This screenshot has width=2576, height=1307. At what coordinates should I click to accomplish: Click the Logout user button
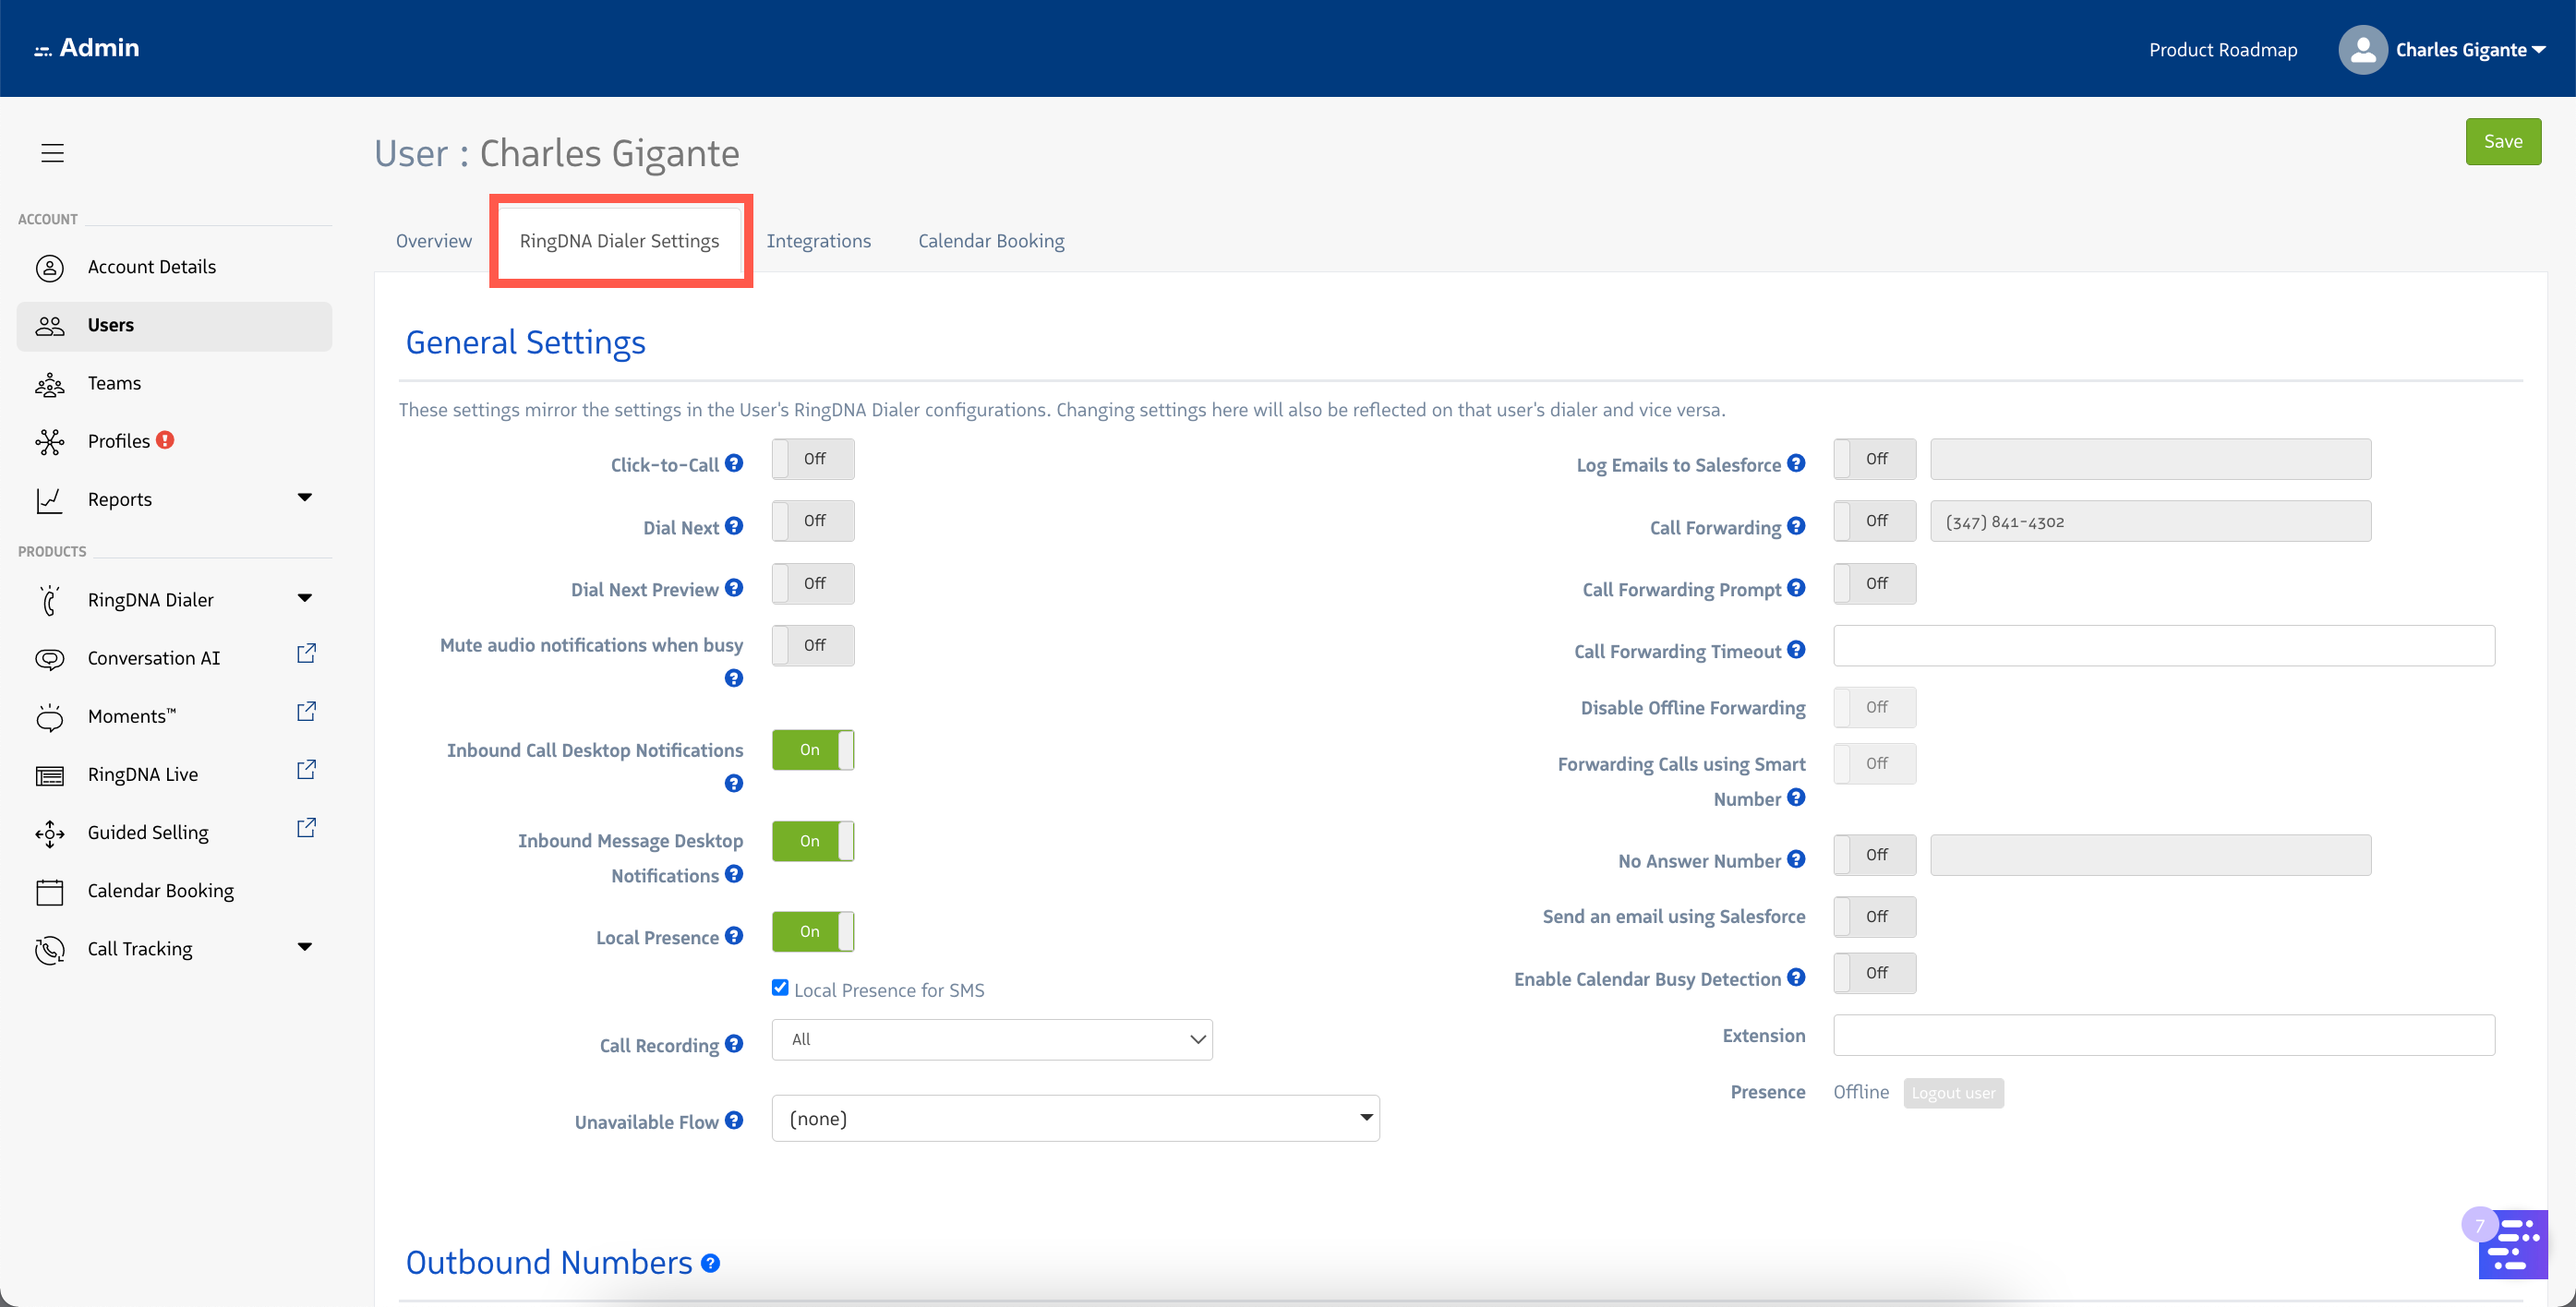(x=1953, y=1093)
